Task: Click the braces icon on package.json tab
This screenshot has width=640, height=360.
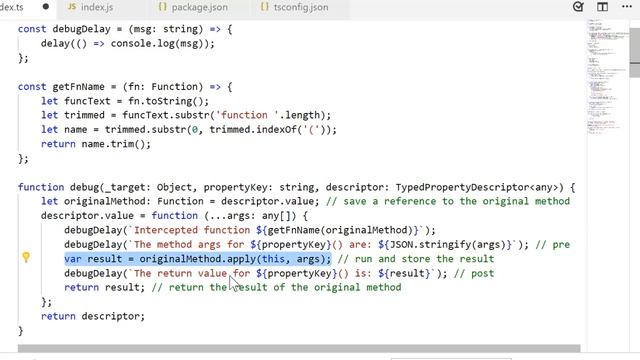Action: pyautogui.click(x=162, y=7)
